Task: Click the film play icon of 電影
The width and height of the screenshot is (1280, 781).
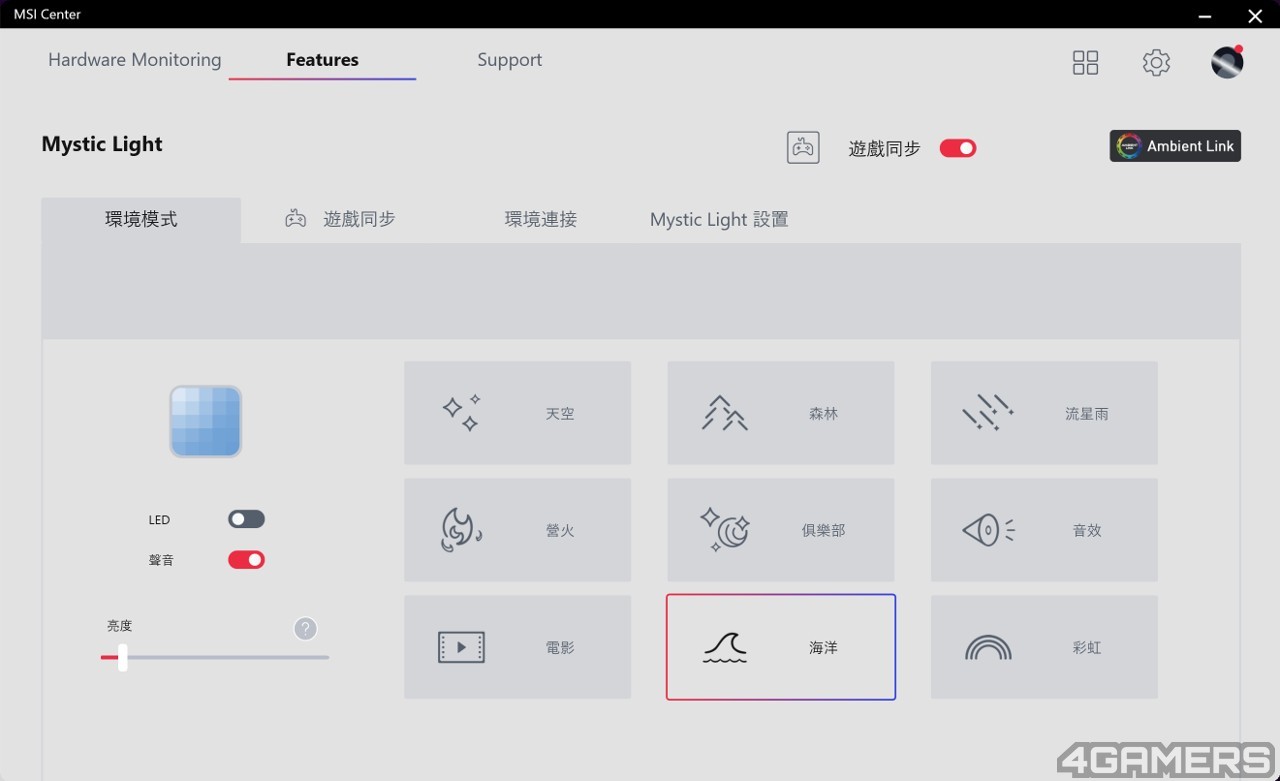Action: coord(462,647)
